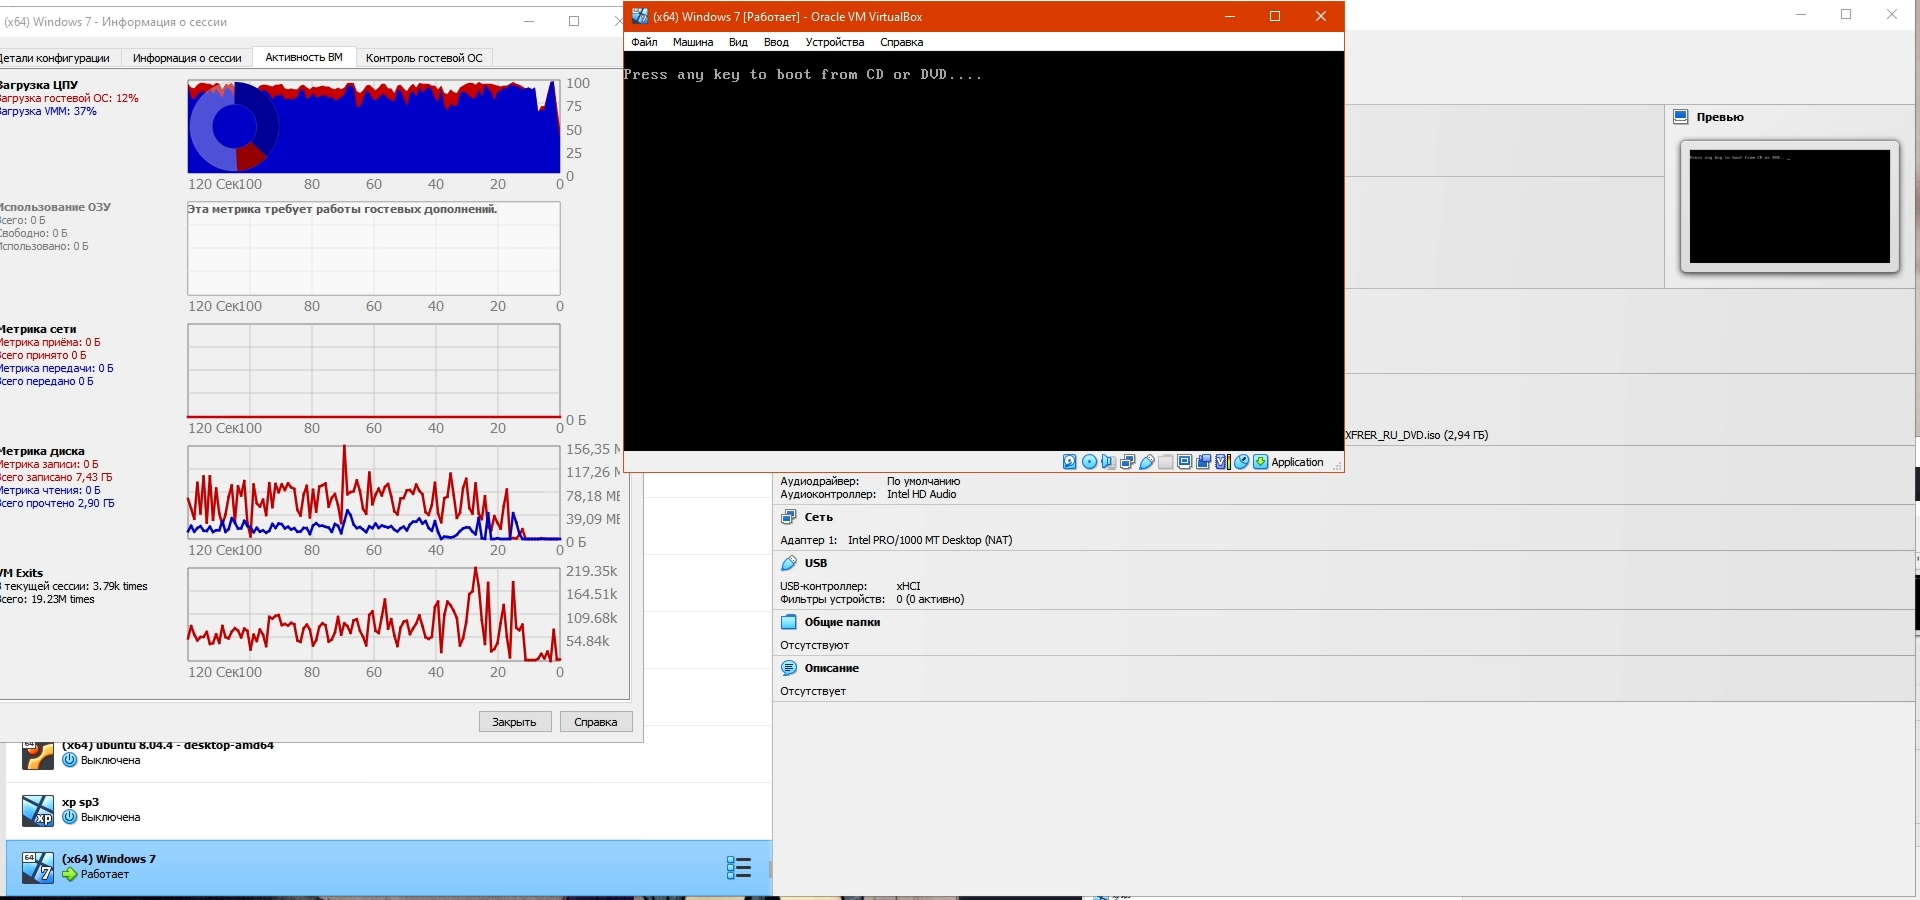Click the Общие папки section header
Viewport: 1920px width, 900px height.
(842, 622)
